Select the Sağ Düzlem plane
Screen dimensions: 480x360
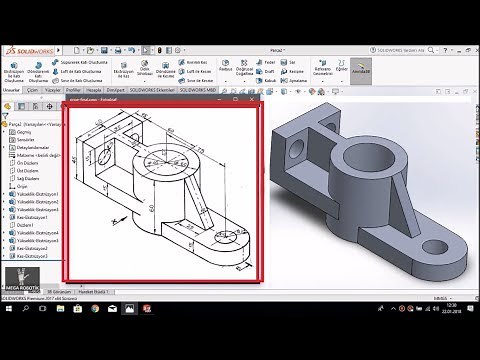(x=24, y=179)
